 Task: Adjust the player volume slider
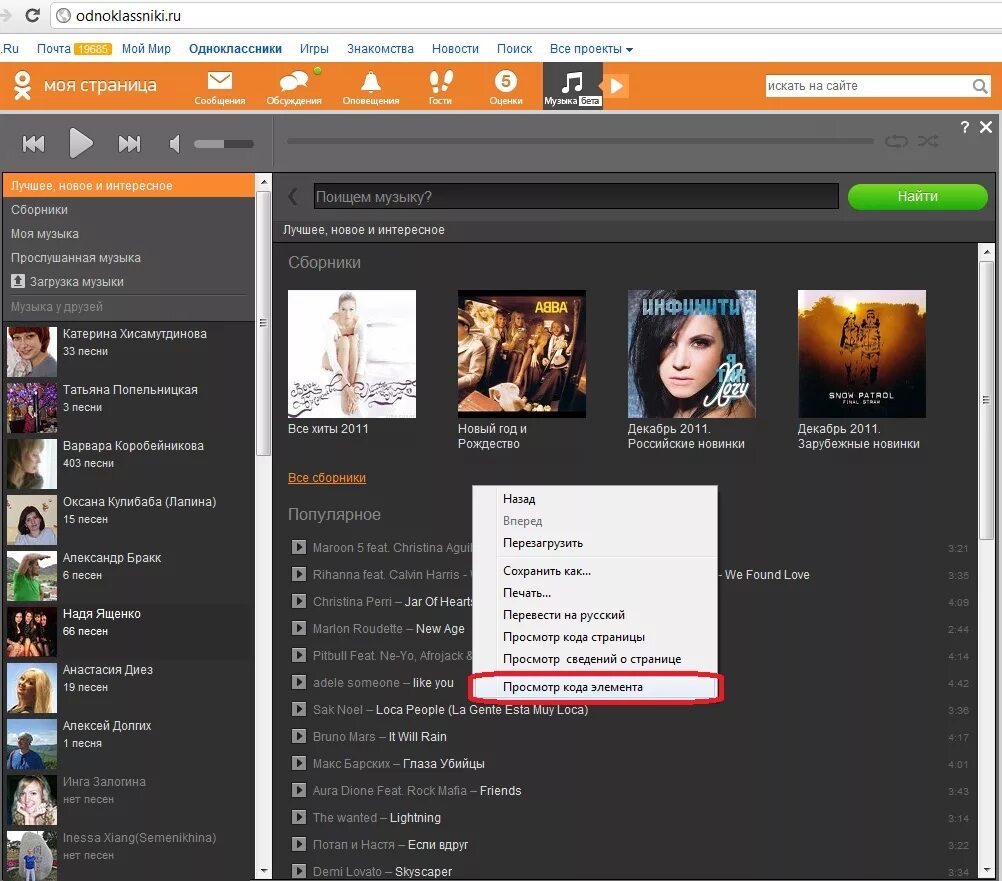(224, 144)
